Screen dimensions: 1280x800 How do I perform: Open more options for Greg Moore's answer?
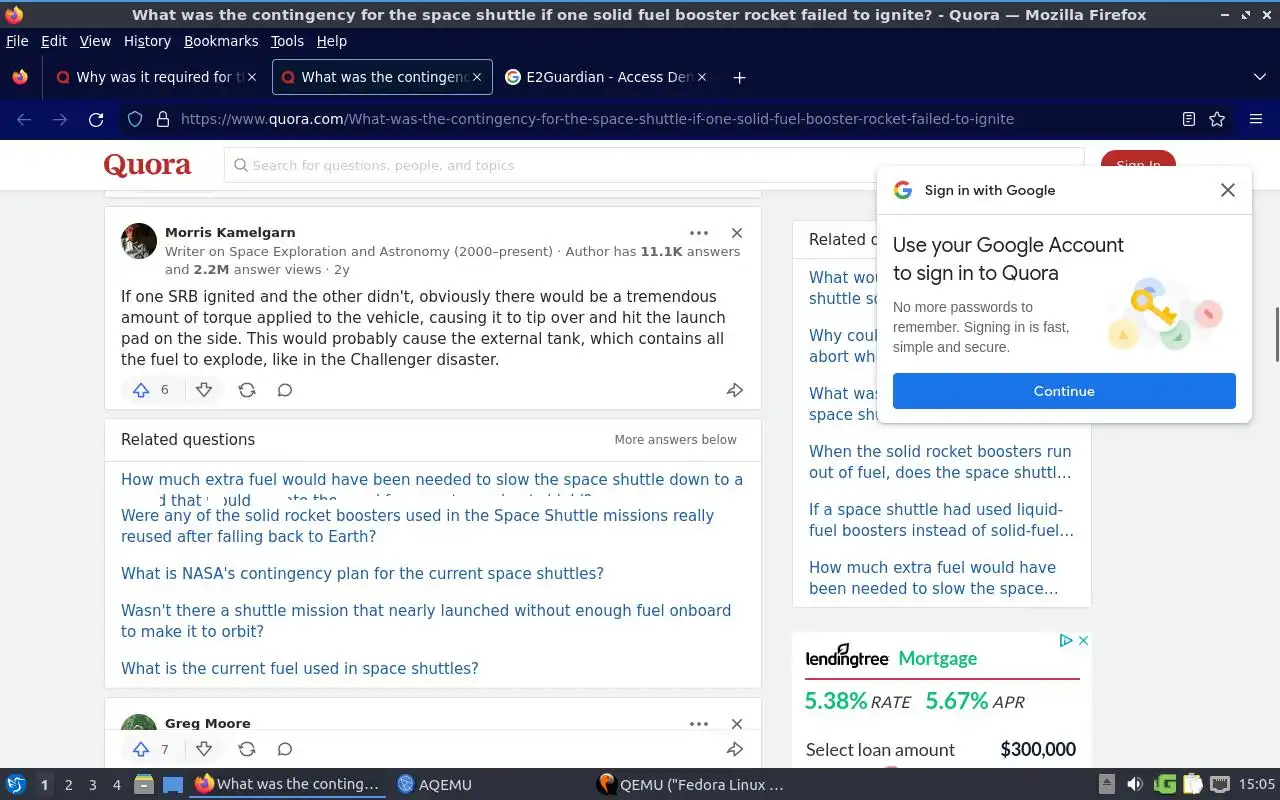tap(699, 724)
